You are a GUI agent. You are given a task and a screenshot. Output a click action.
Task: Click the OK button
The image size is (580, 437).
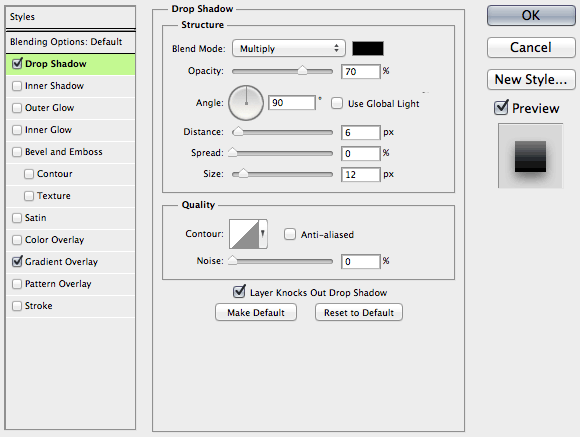pyautogui.click(x=531, y=15)
